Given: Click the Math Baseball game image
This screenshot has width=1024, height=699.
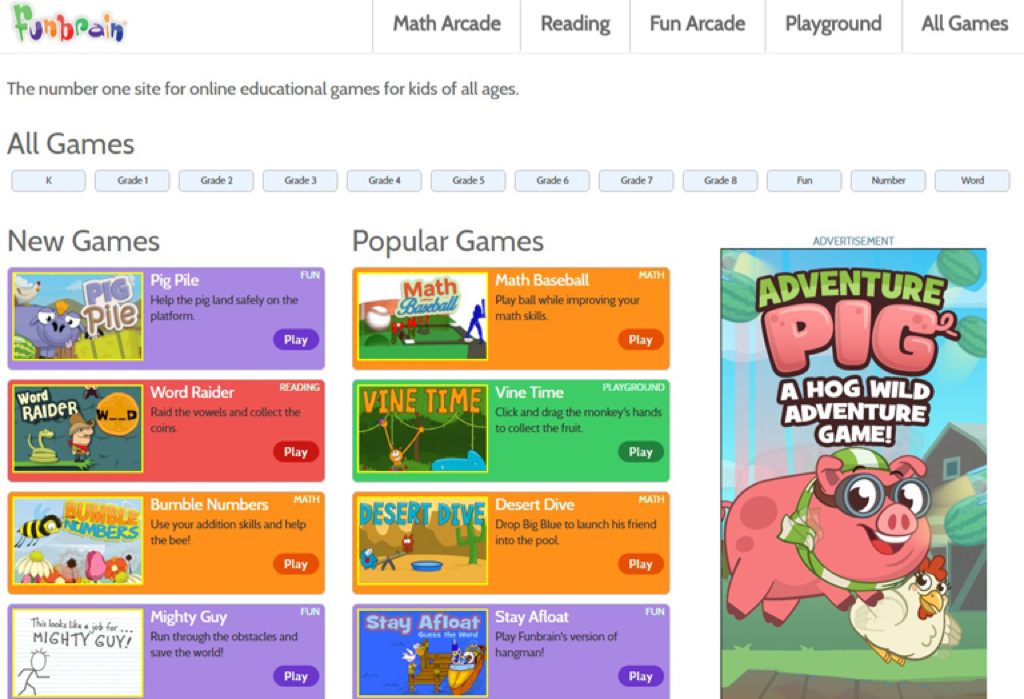Looking at the screenshot, I should (x=423, y=316).
